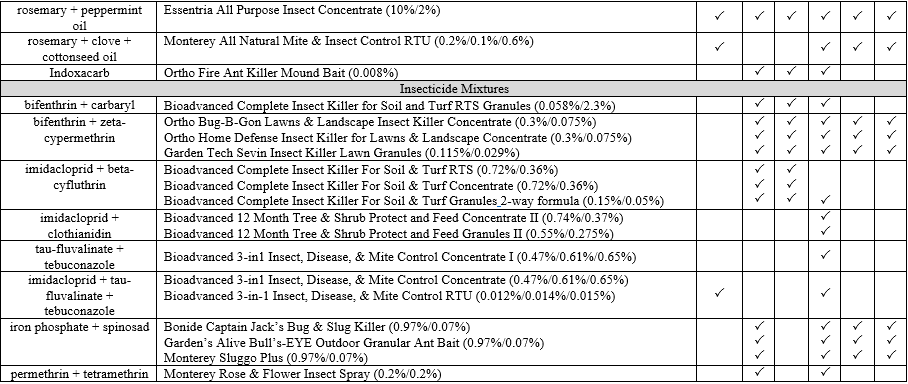Click Garden's Alive Bull's-EYE Ant Bait line
908x384 pixels.
(x=354, y=342)
